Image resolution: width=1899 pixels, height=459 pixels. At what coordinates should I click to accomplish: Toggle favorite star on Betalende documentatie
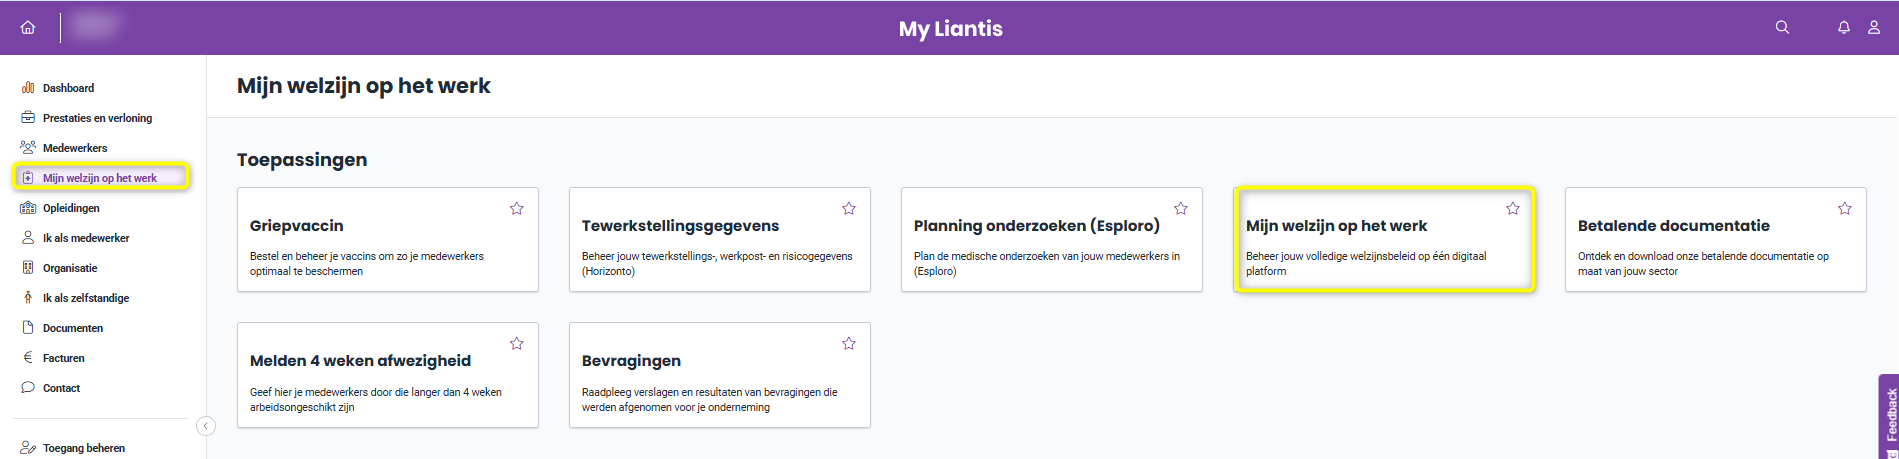coord(1845,208)
